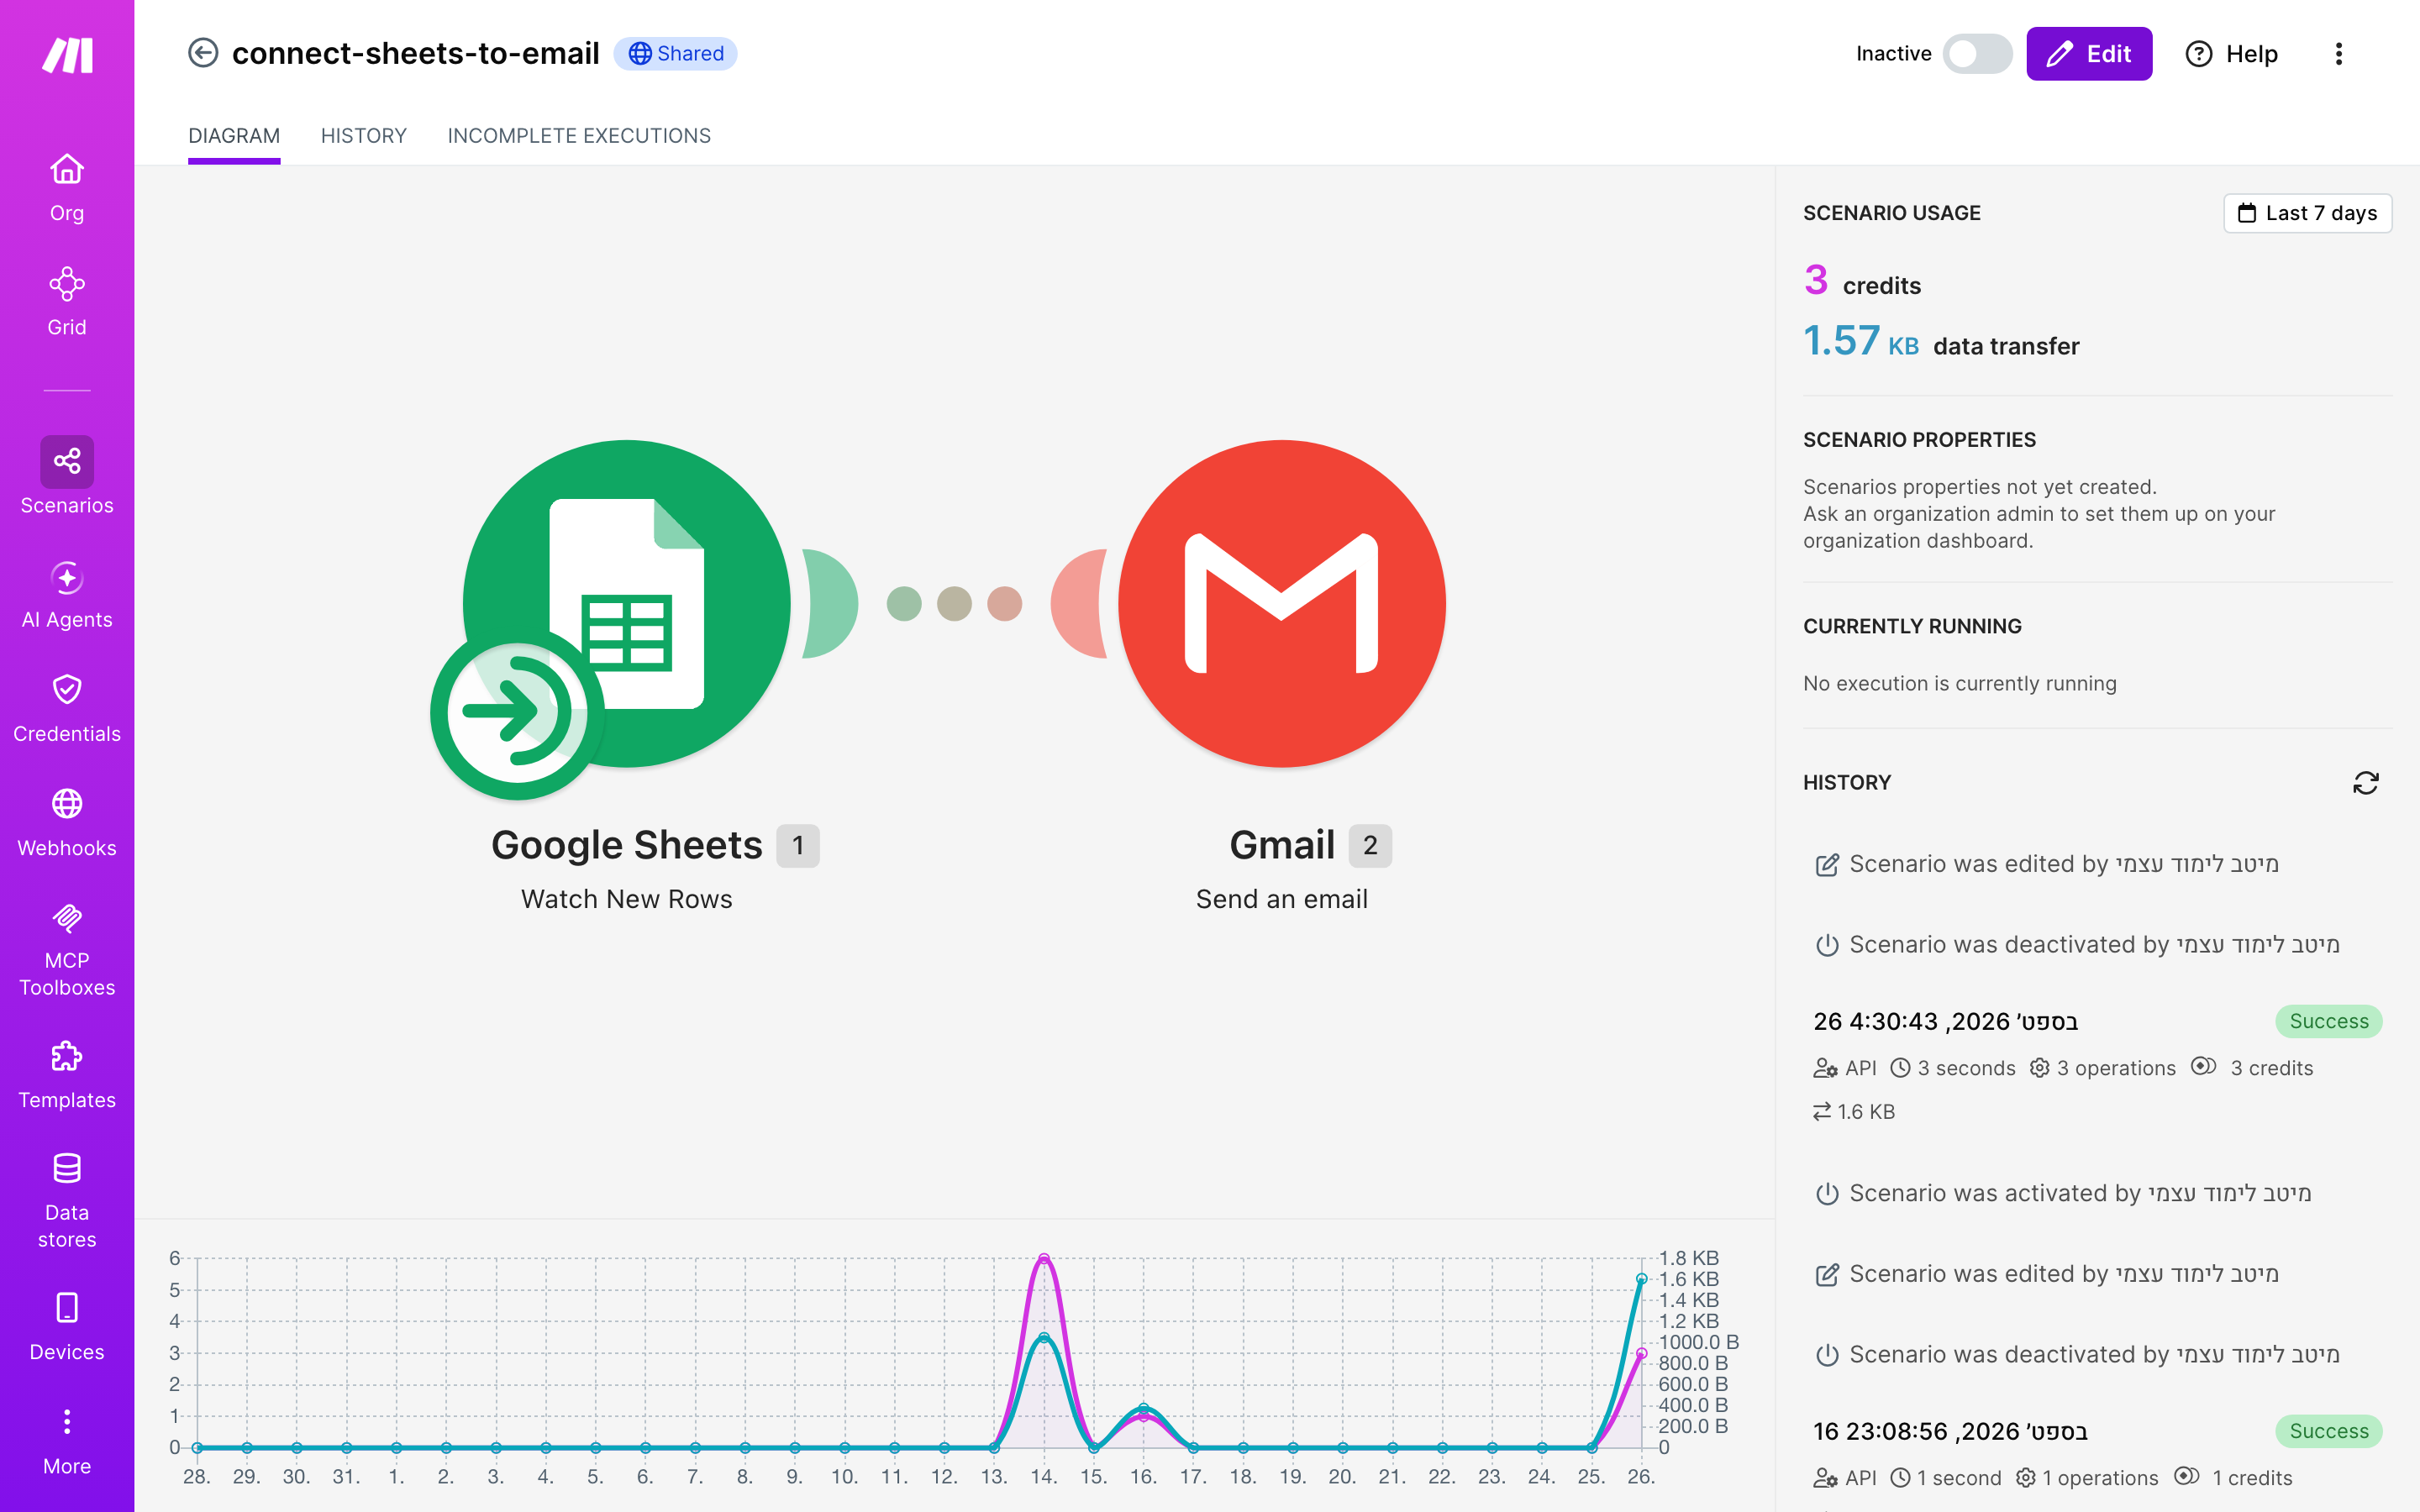Click the 1.6 KB data point on the 26th
Viewport: 2420px width, 1512px height.
[1641, 1279]
